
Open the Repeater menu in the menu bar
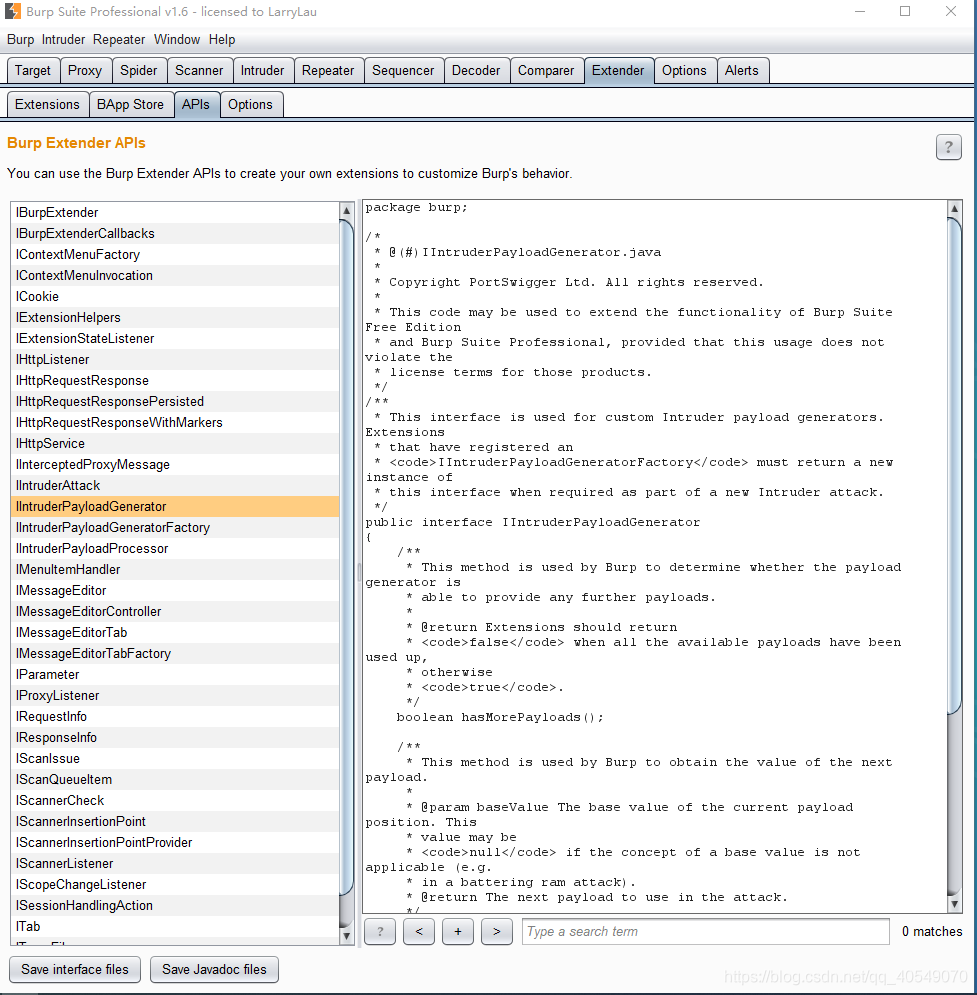[x=119, y=39]
